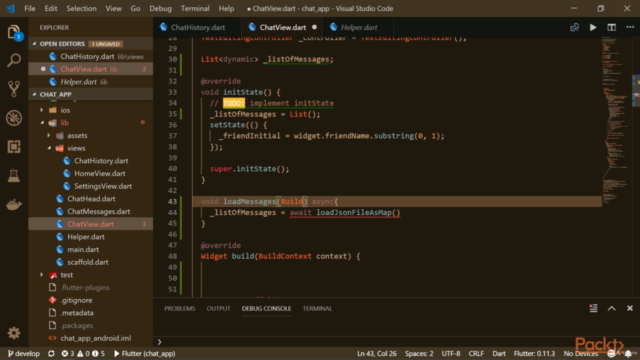Switch to the Output panel tab
This screenshot has height=360, width=640.
[218, 309]
